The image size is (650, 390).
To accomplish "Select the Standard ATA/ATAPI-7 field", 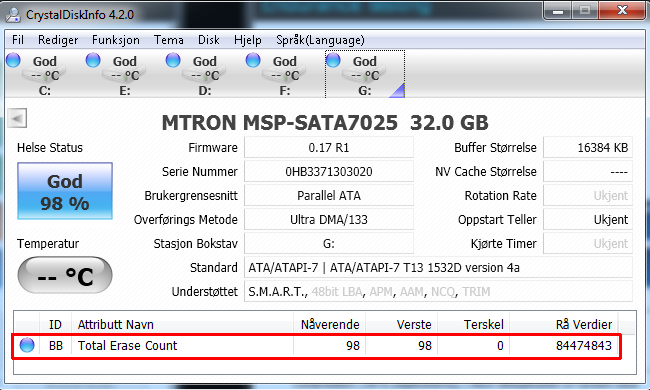I will click(438, 268).
